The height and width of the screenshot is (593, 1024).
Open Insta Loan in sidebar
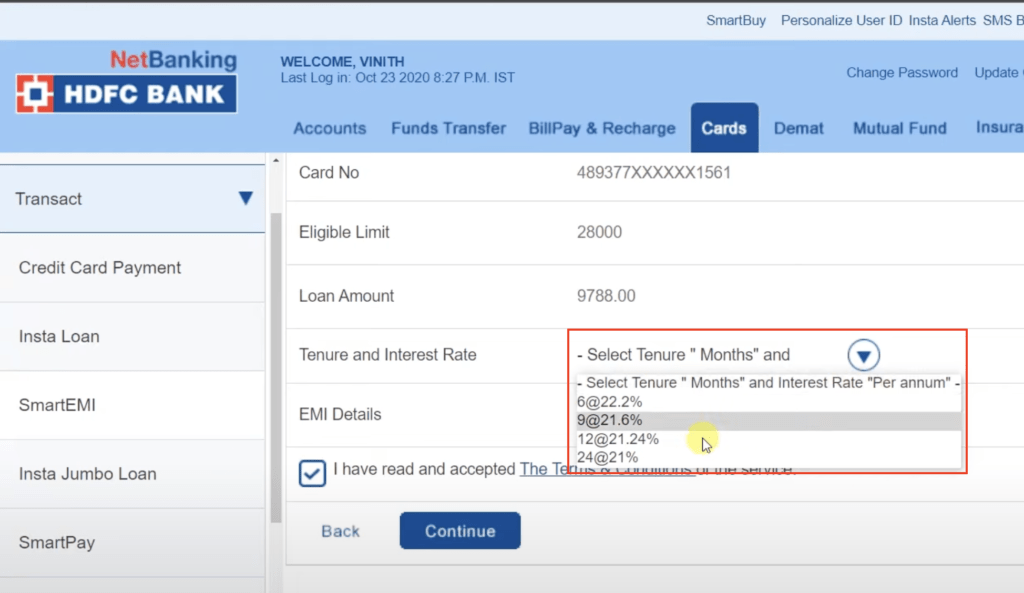click(133, 336)
